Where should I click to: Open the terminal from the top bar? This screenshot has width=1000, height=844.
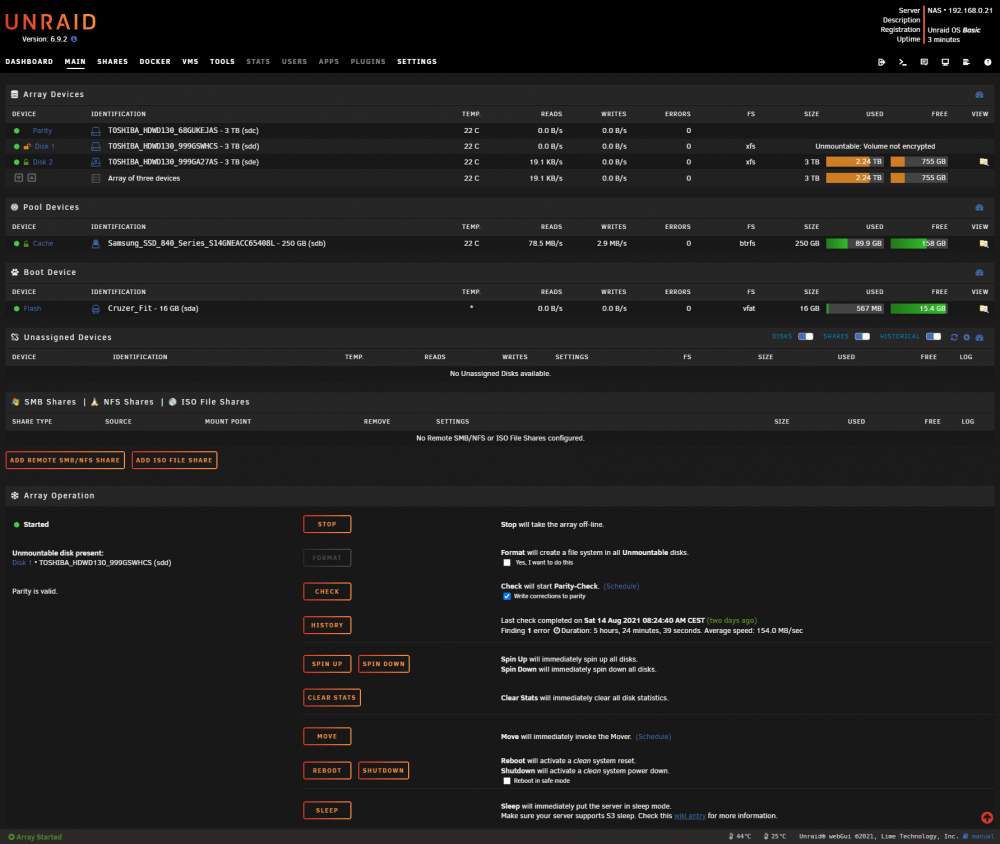(902, 62)
